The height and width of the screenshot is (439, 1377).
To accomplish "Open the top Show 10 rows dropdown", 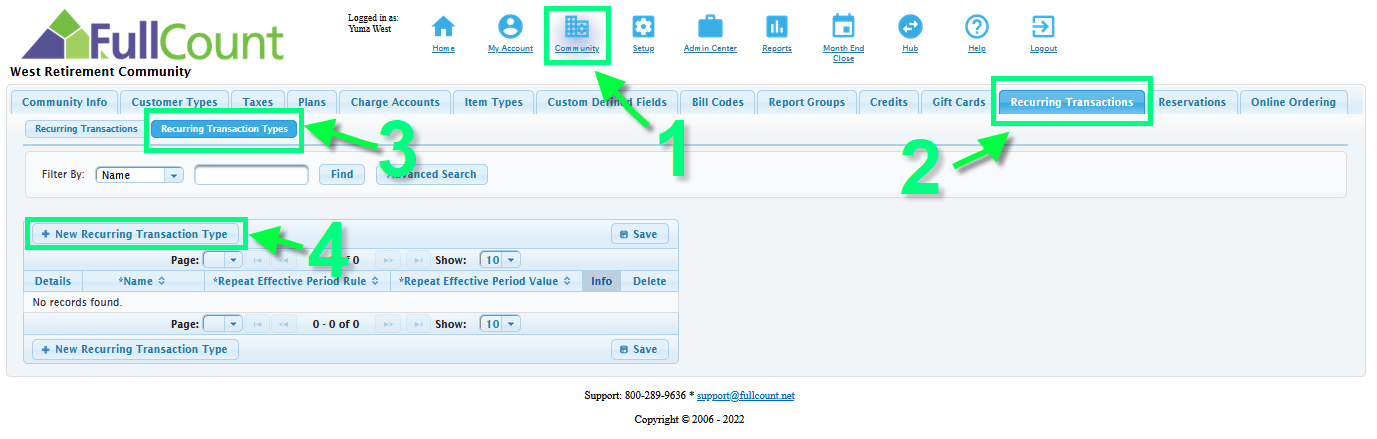I will coord(511,260).
